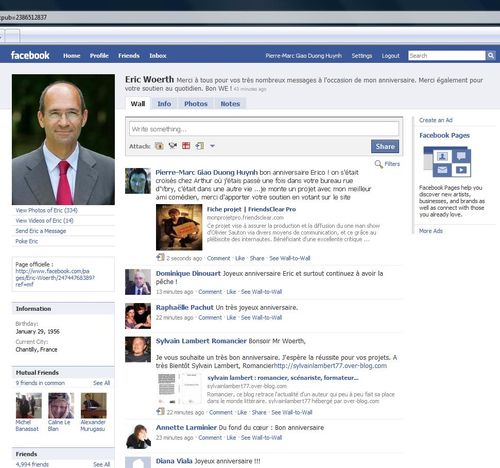Click the search magnifier button
Image resolution: width=500 pixels, height=468 pixels.
pyautogui.click(x=491, y=56)
